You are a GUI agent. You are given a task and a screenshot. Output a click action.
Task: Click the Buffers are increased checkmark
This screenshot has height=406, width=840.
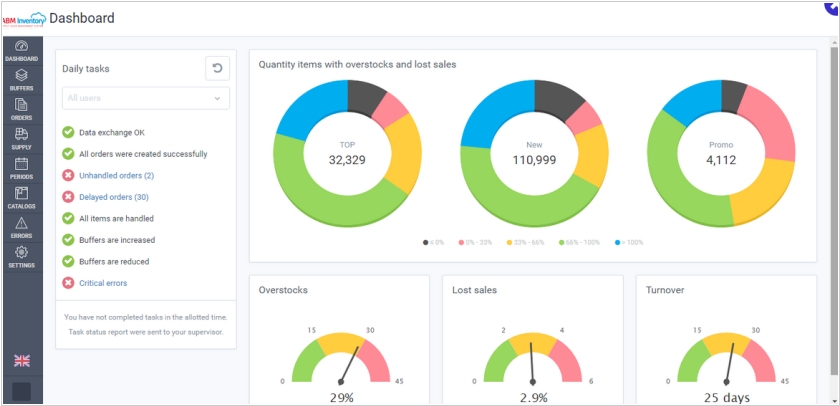click(68, 240)
